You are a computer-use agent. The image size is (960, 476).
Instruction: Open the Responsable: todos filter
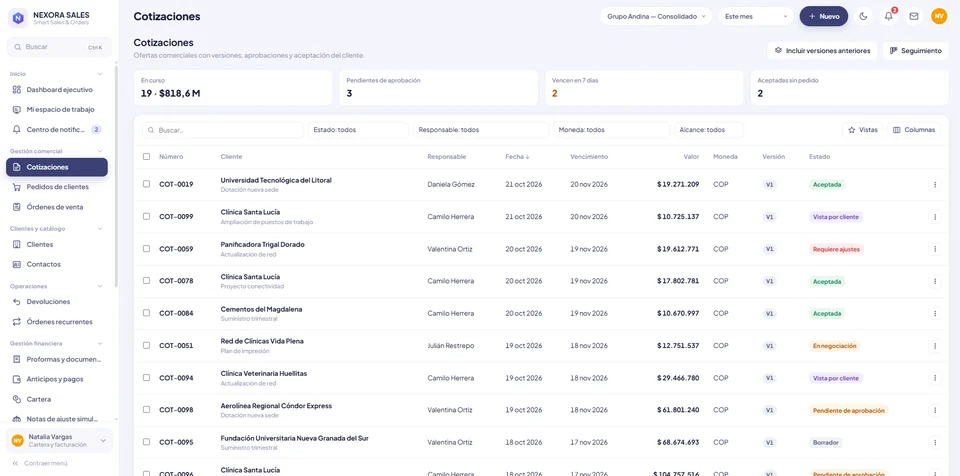(481, 130)
